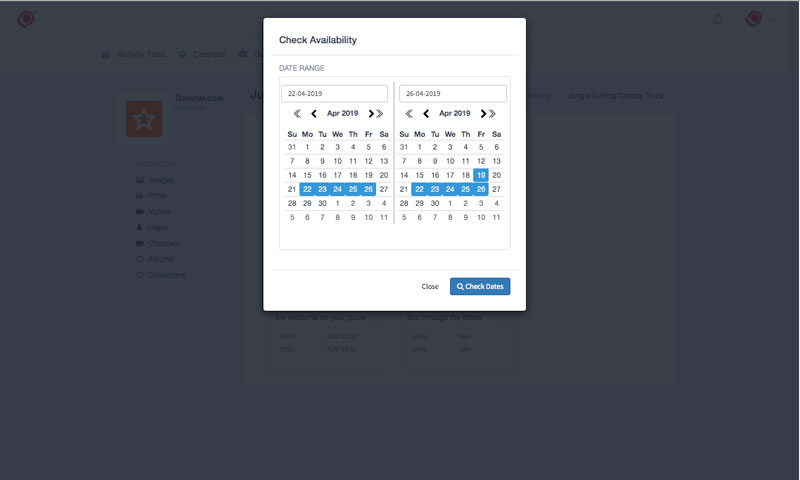This screenshot has height=480, width=800.
Task: Show previous month in right calendar
Action: (426, 113)
